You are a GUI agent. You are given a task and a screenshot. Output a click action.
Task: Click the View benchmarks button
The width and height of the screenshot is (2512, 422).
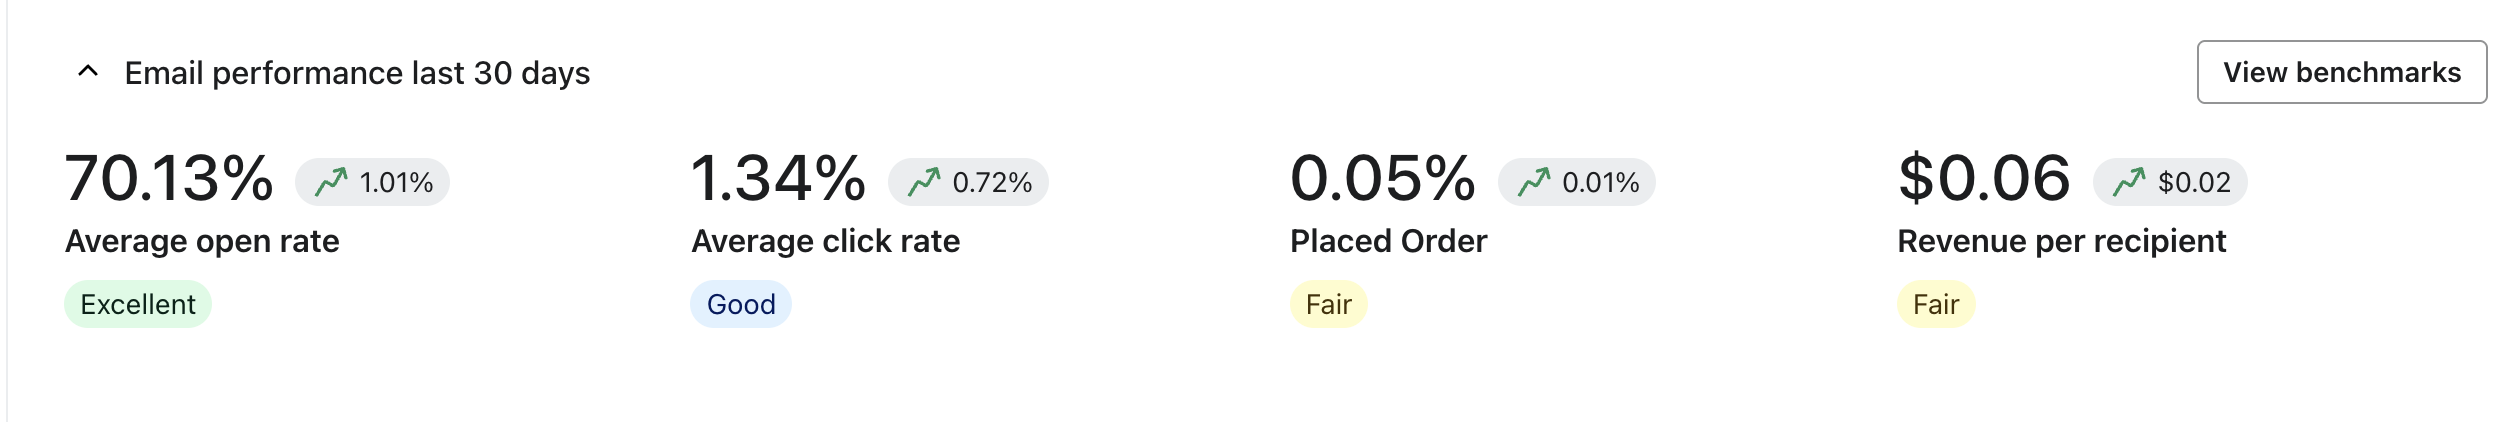[x=2341, y=72]
